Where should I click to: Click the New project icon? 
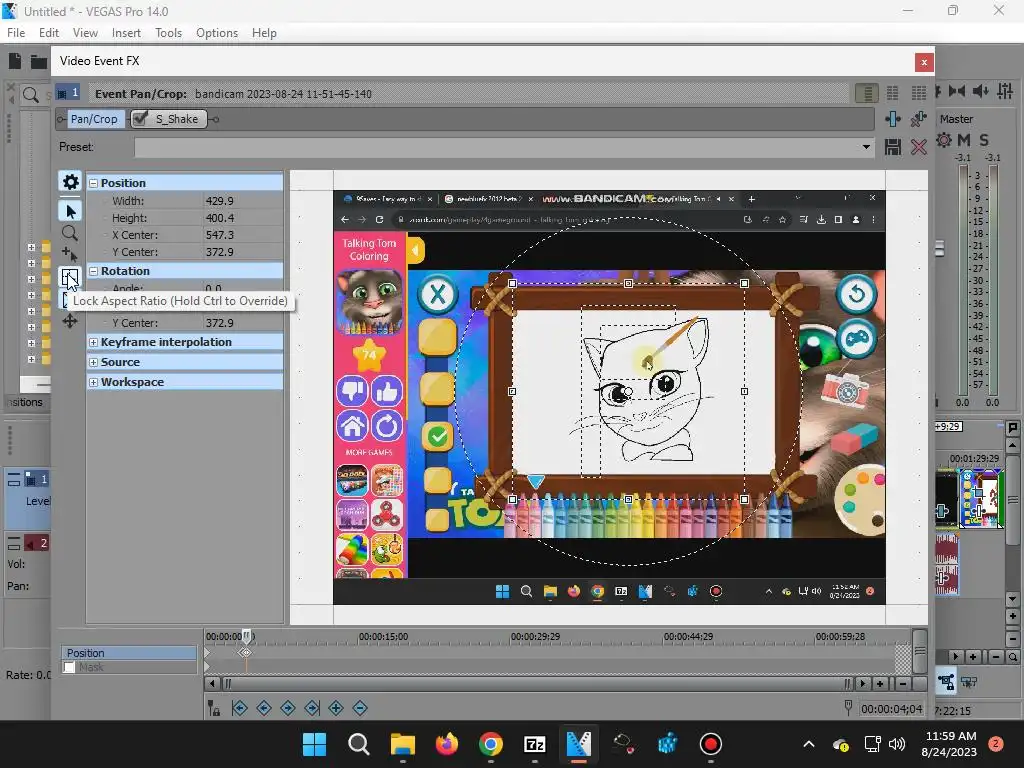(x=15, y=61)
